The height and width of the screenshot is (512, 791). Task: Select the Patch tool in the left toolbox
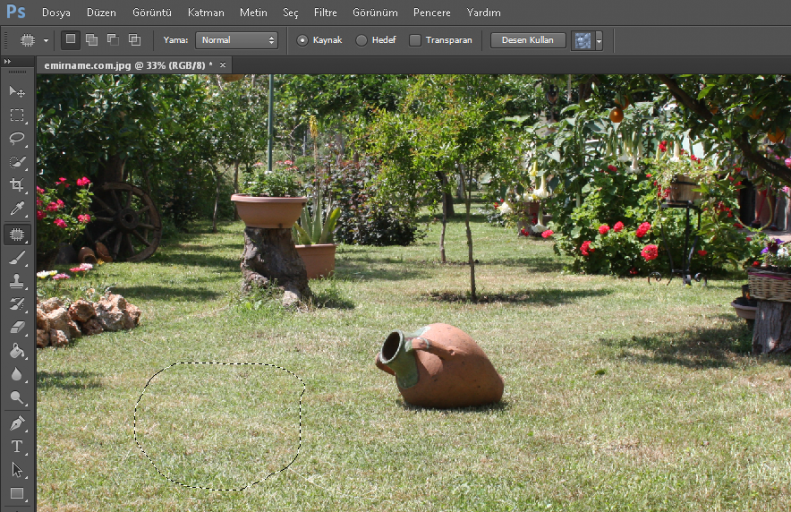point(17,234)
